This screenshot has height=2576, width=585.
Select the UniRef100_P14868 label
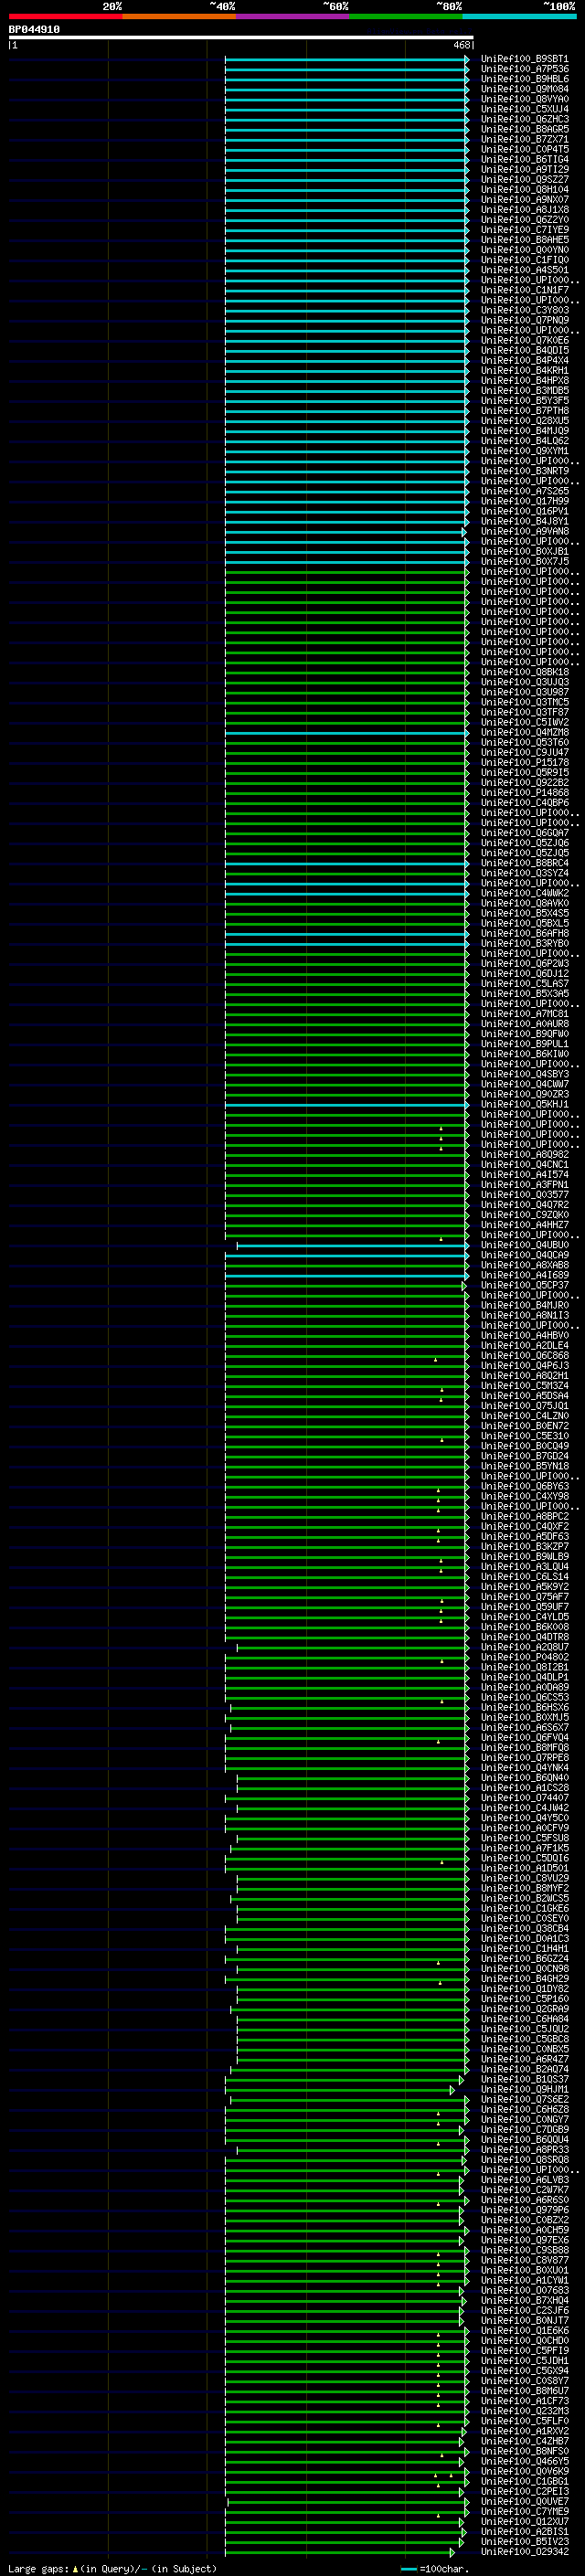pyautogui.click(x=524, y=792)
